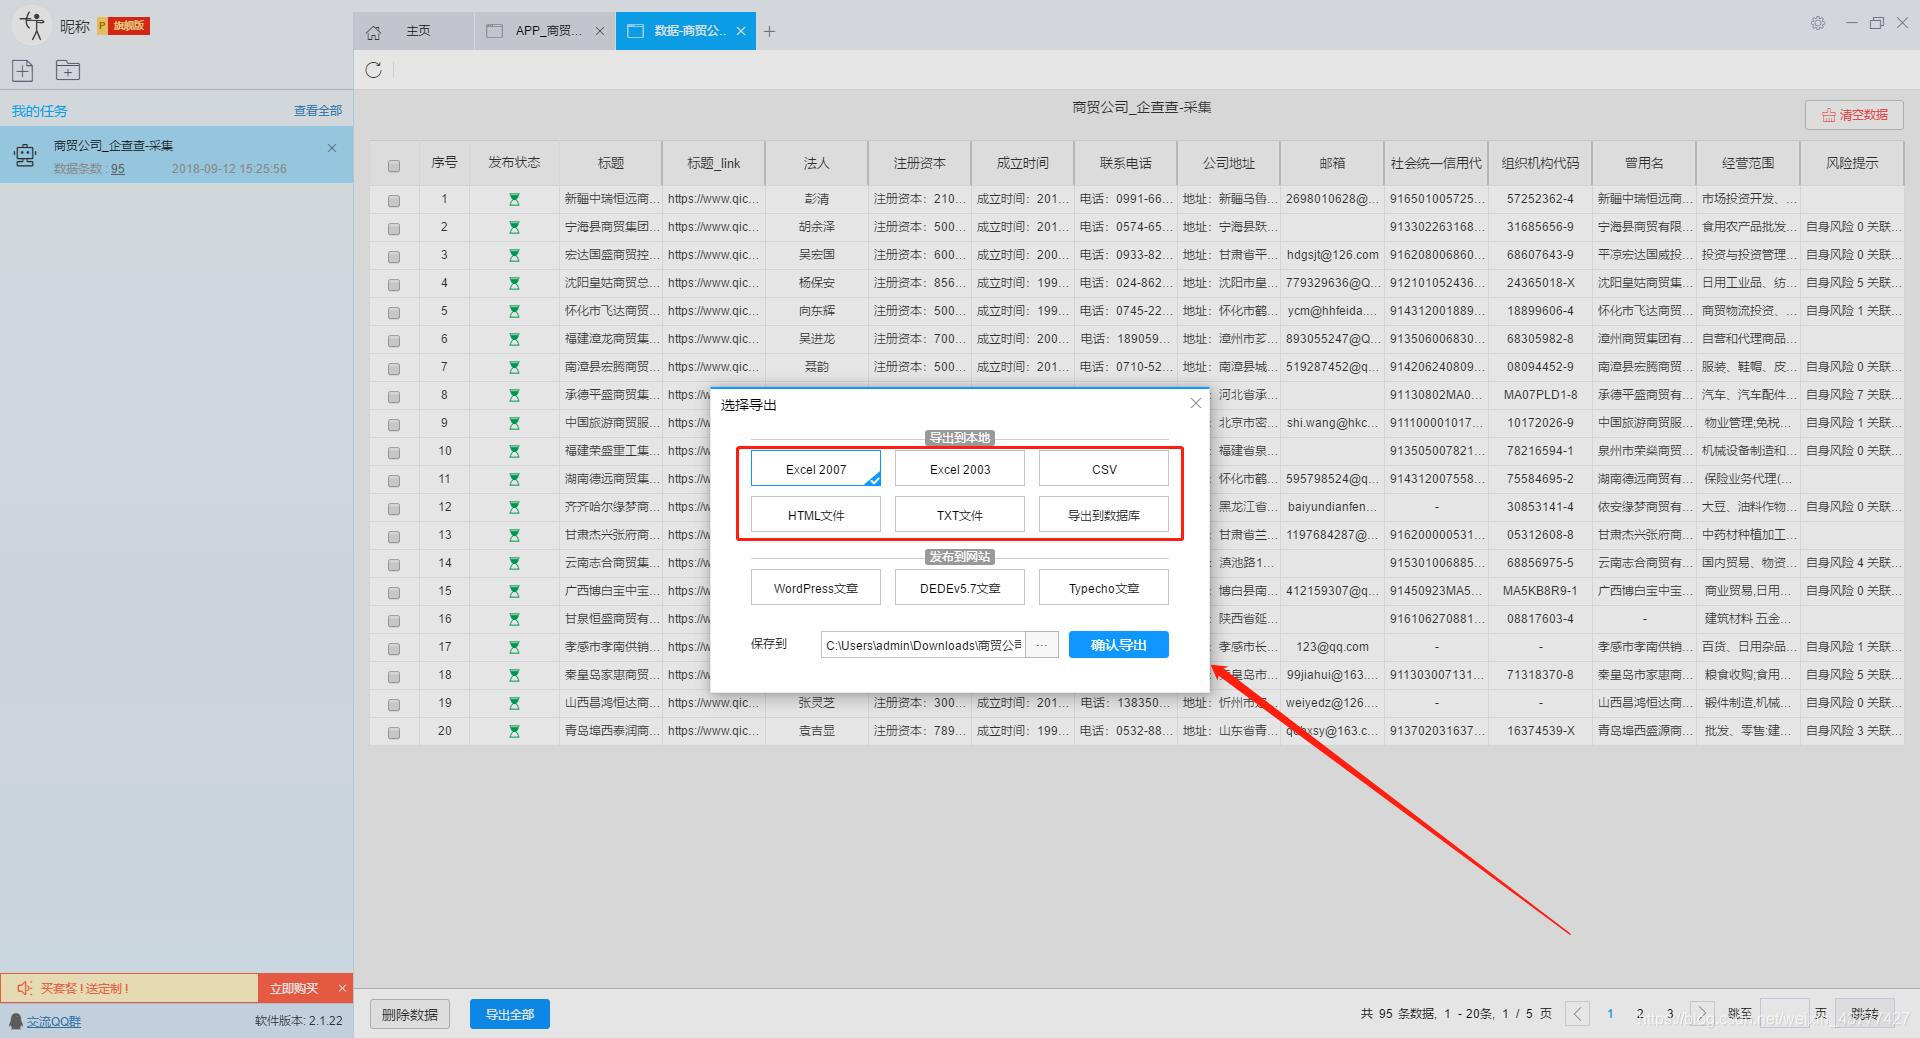Check the checkbox for row 6
This screenshot has height=1038, width=1920.
pos(394,341)
